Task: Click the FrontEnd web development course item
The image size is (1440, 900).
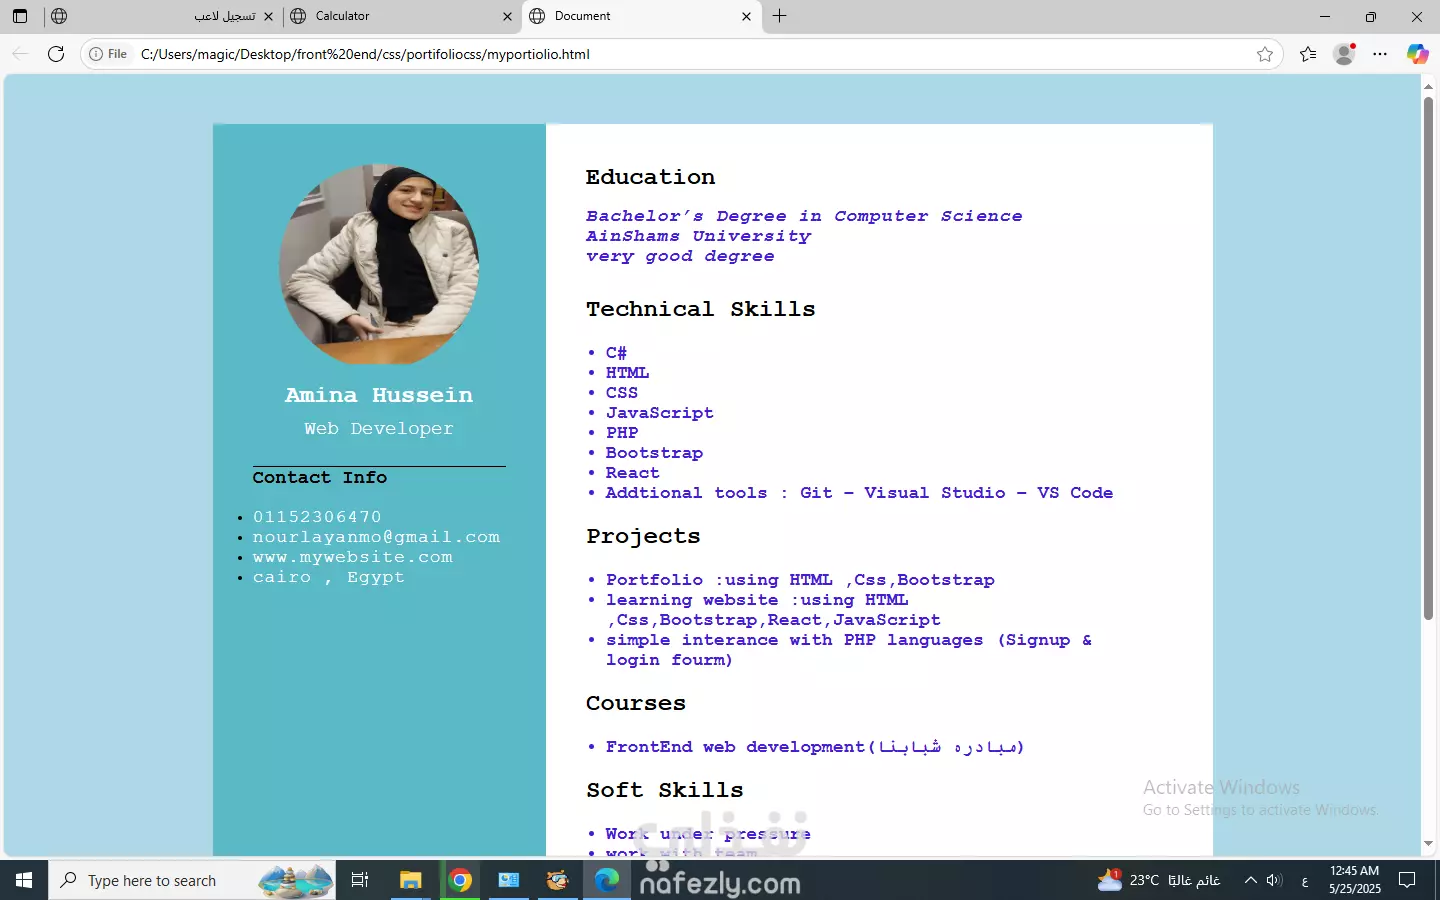Action: (x=815, y=747)
